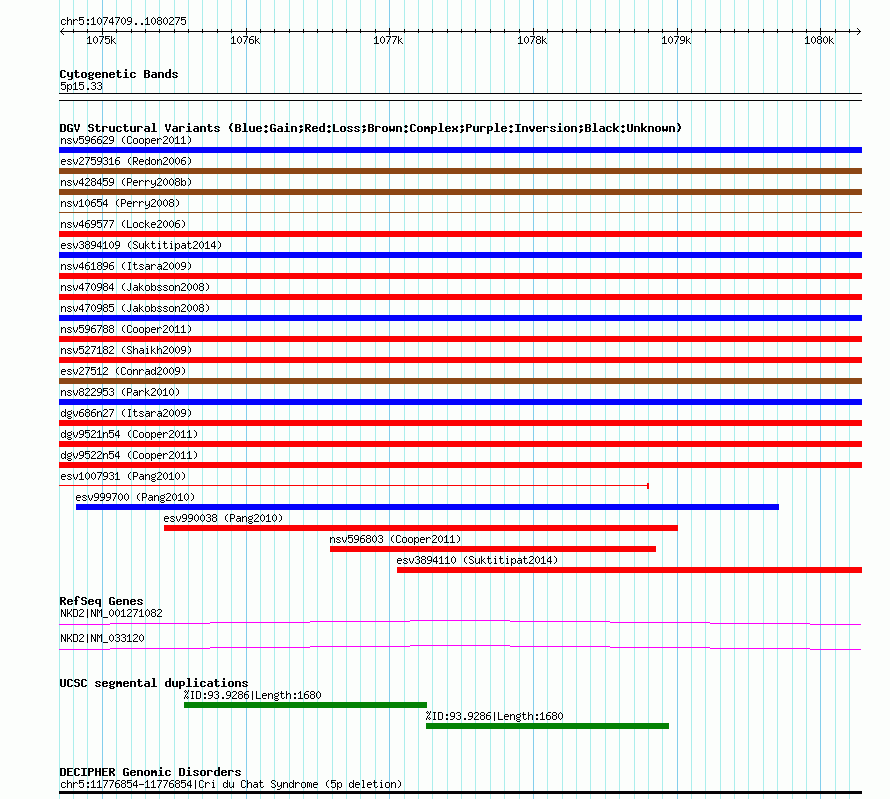Viewport: 890px width, 799px height.
Task: Click the RefSeq Genes track title
Action: click(102, 601)
